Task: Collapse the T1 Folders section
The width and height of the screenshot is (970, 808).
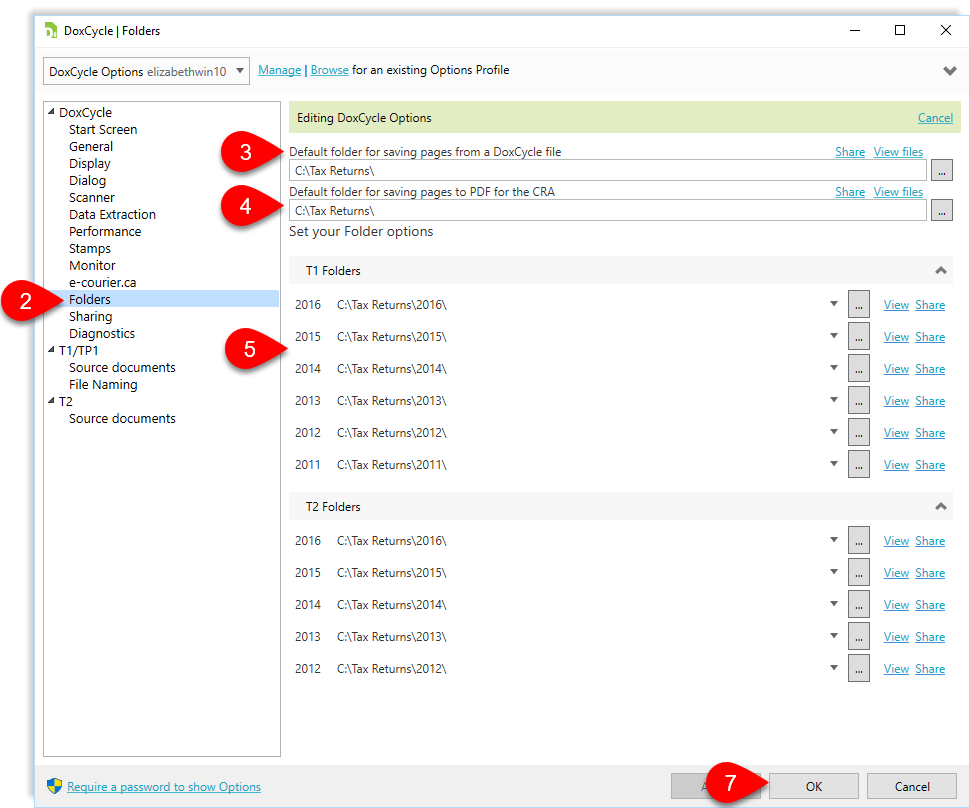Action: [940, 270]
